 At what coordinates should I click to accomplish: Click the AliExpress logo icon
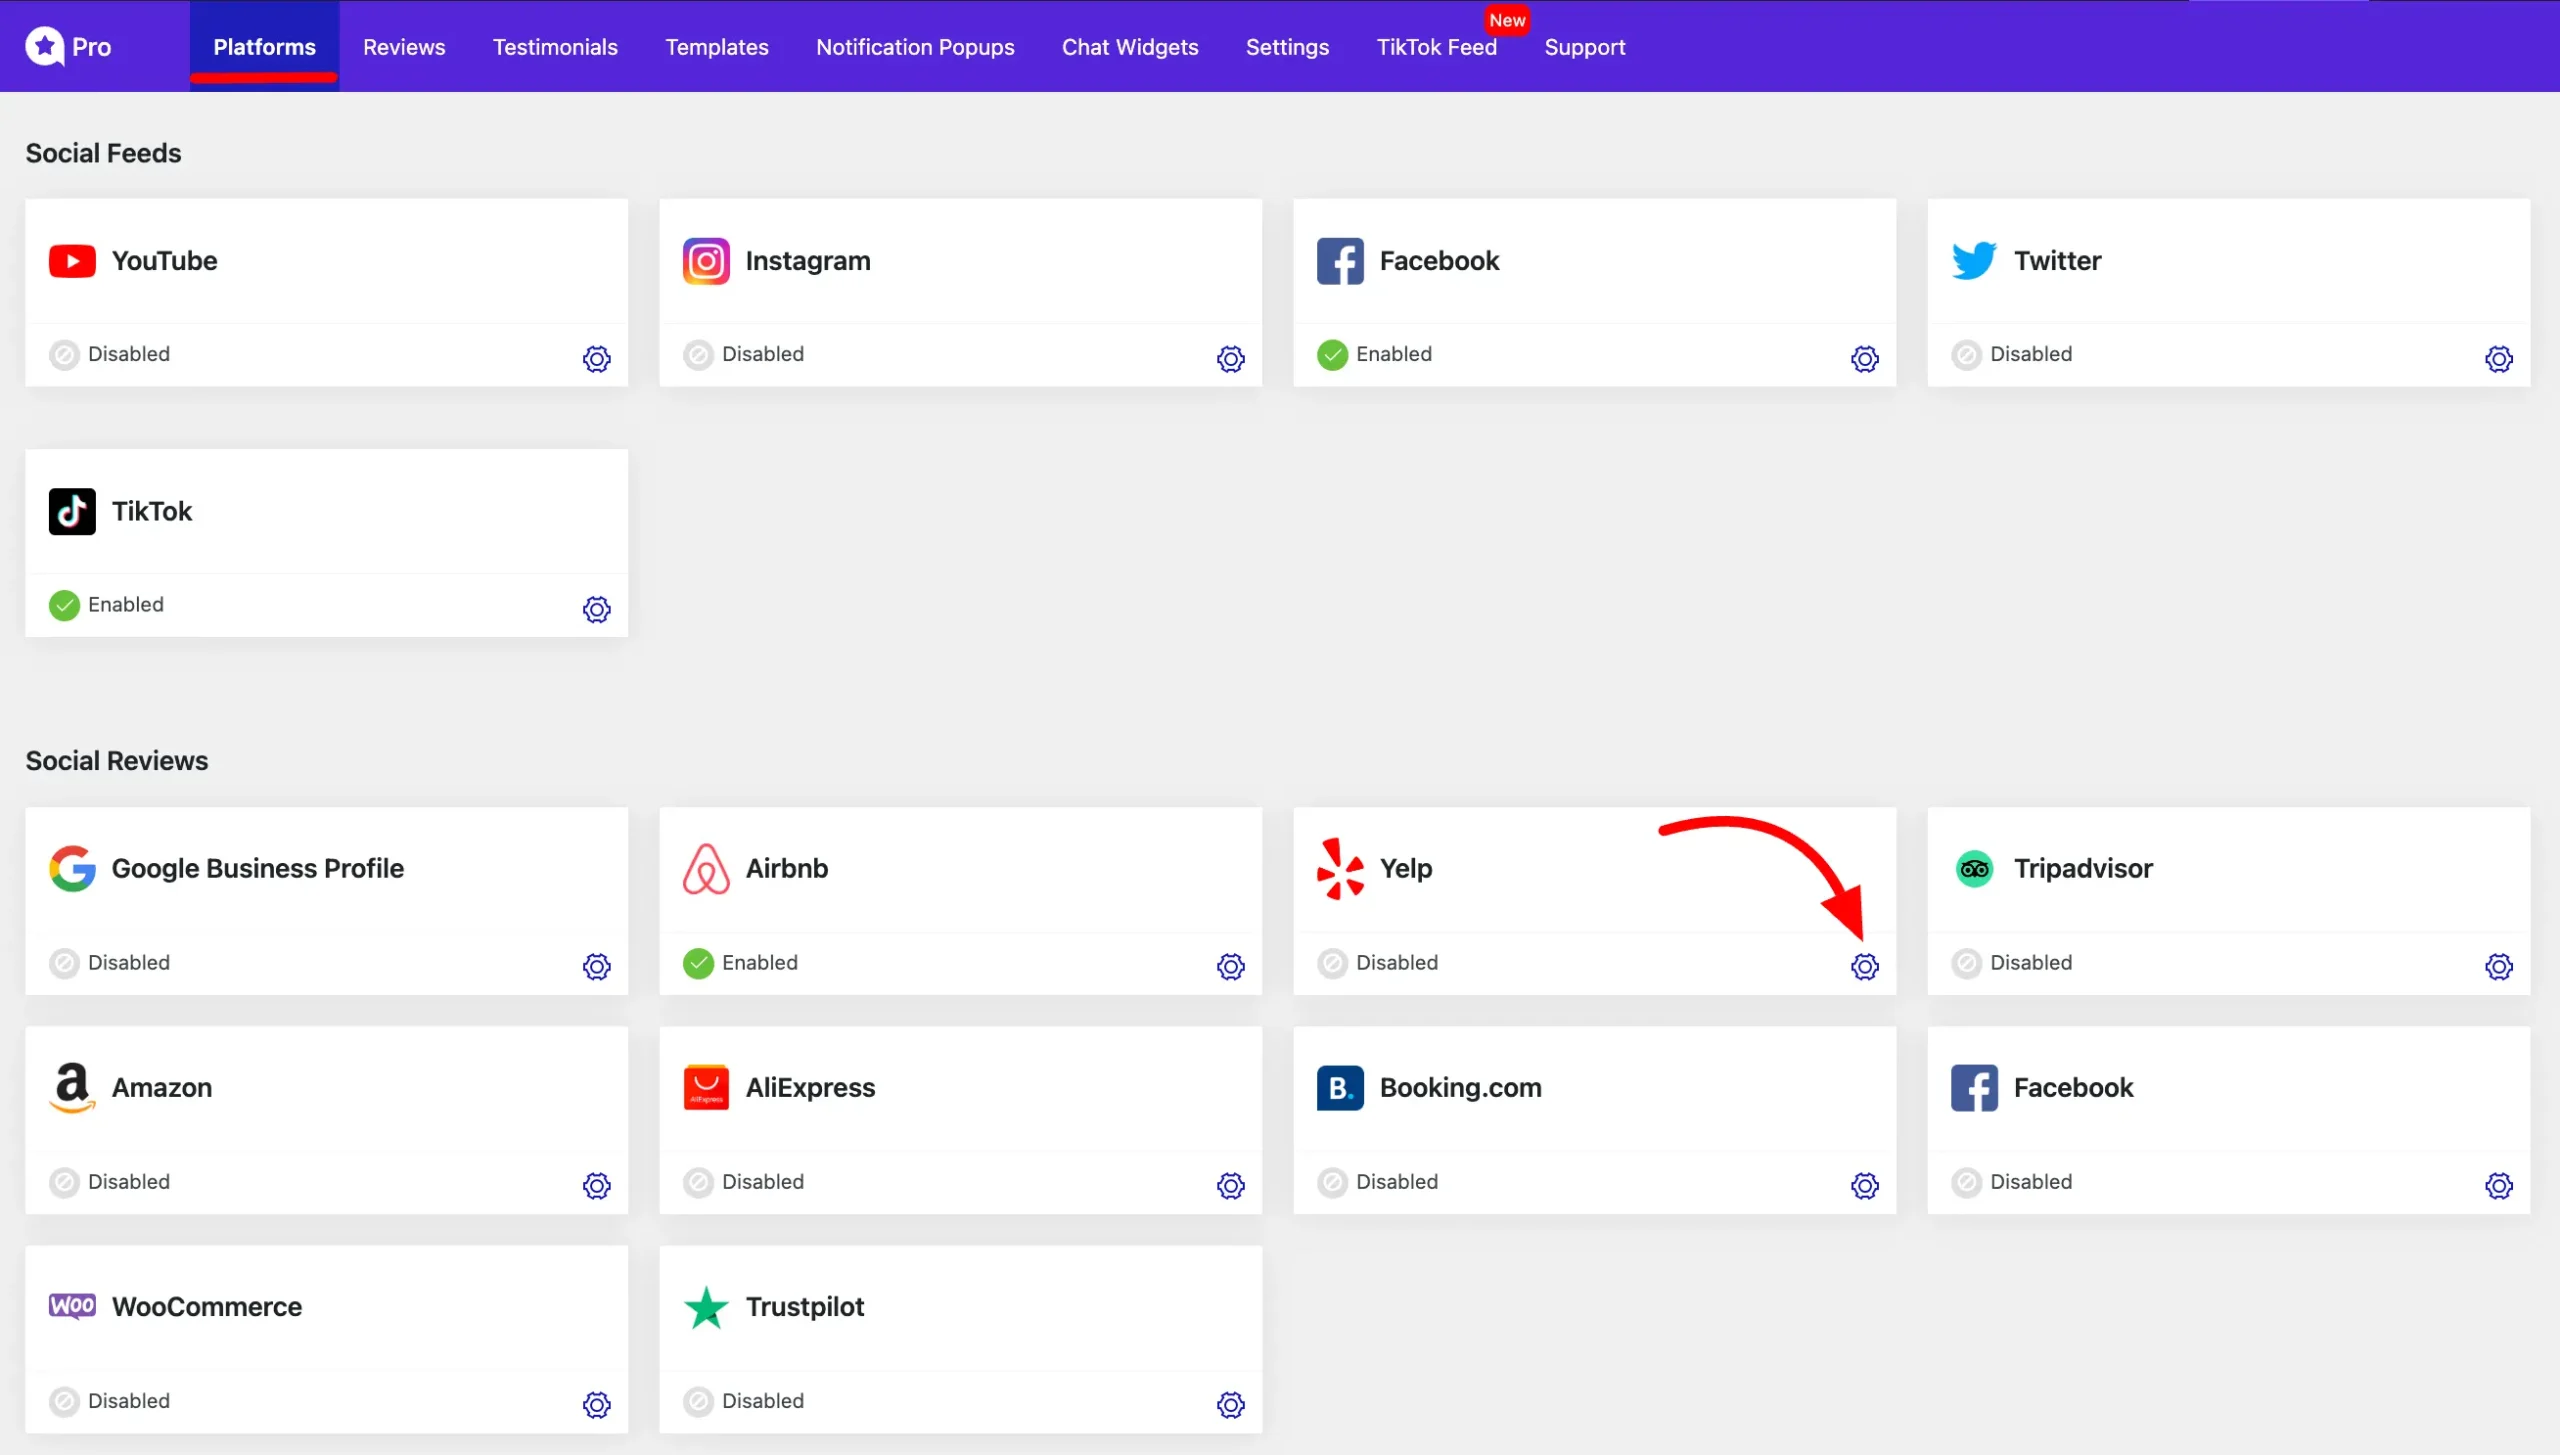(x=706, y=1087)
